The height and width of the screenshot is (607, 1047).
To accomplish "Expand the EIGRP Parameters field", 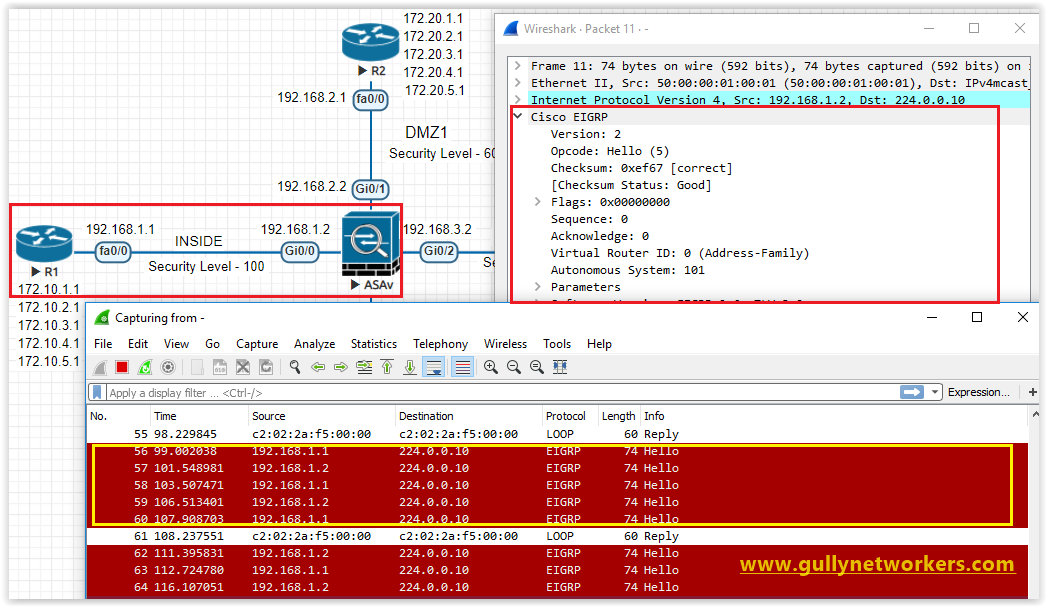I will click(x=538, y=286).
